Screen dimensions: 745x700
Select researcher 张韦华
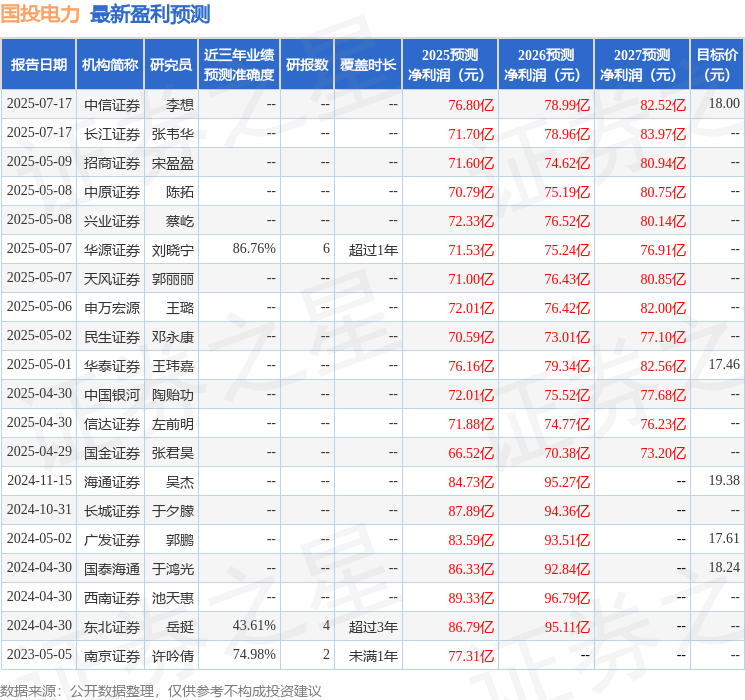click(172, 134)
